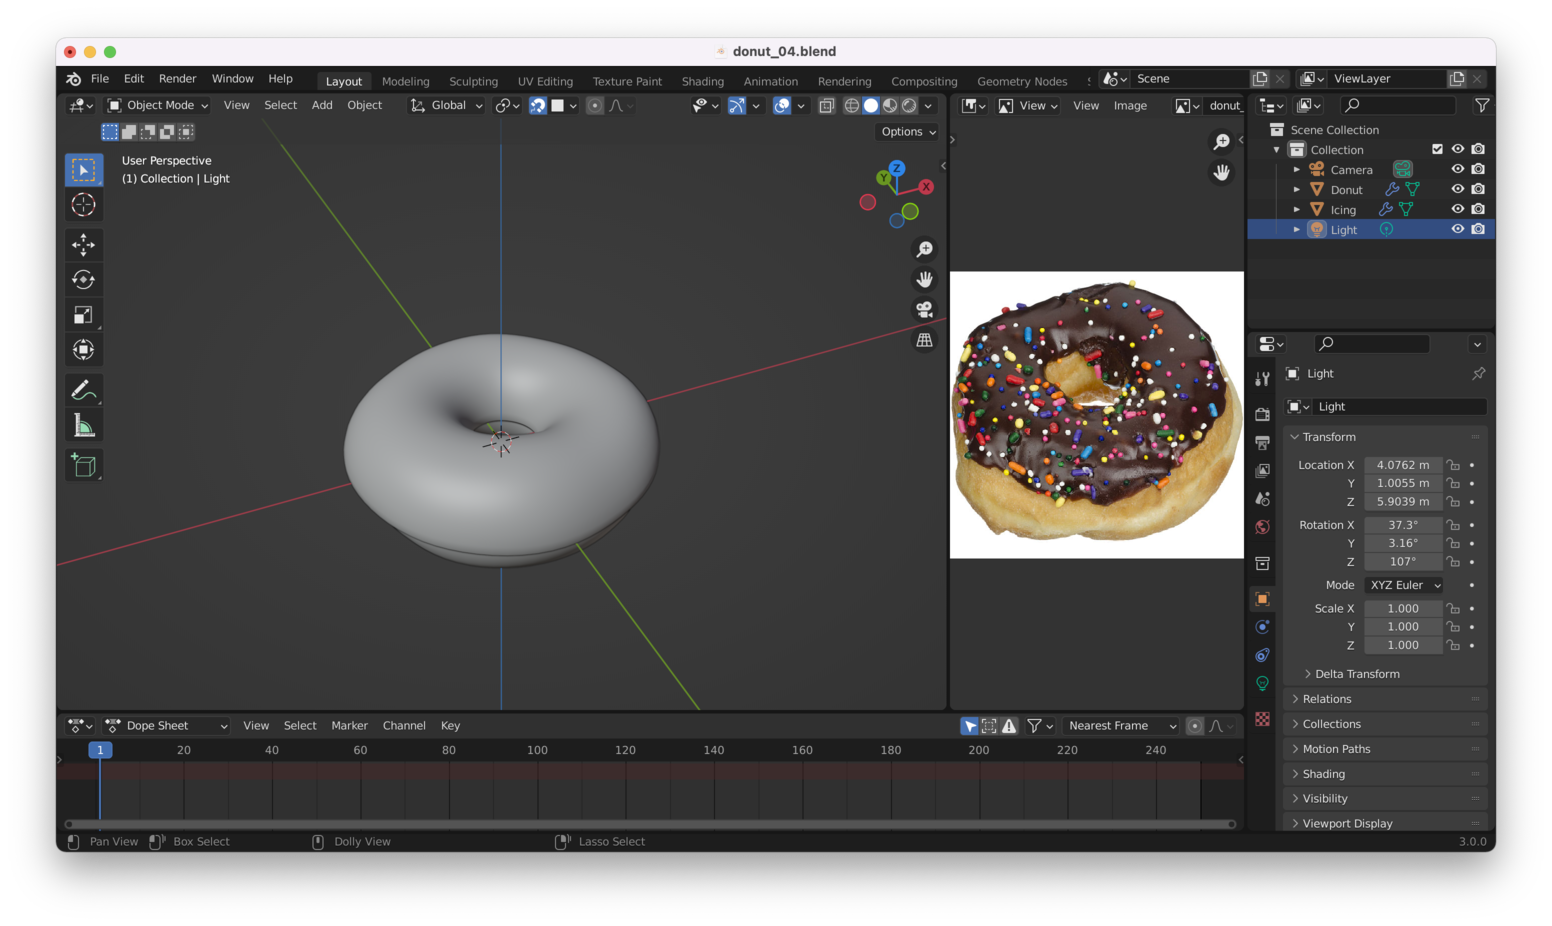Viewport: 1552px width, 926px height.
Task: Activate the Rotate tool
Action: tap(84, 279)
